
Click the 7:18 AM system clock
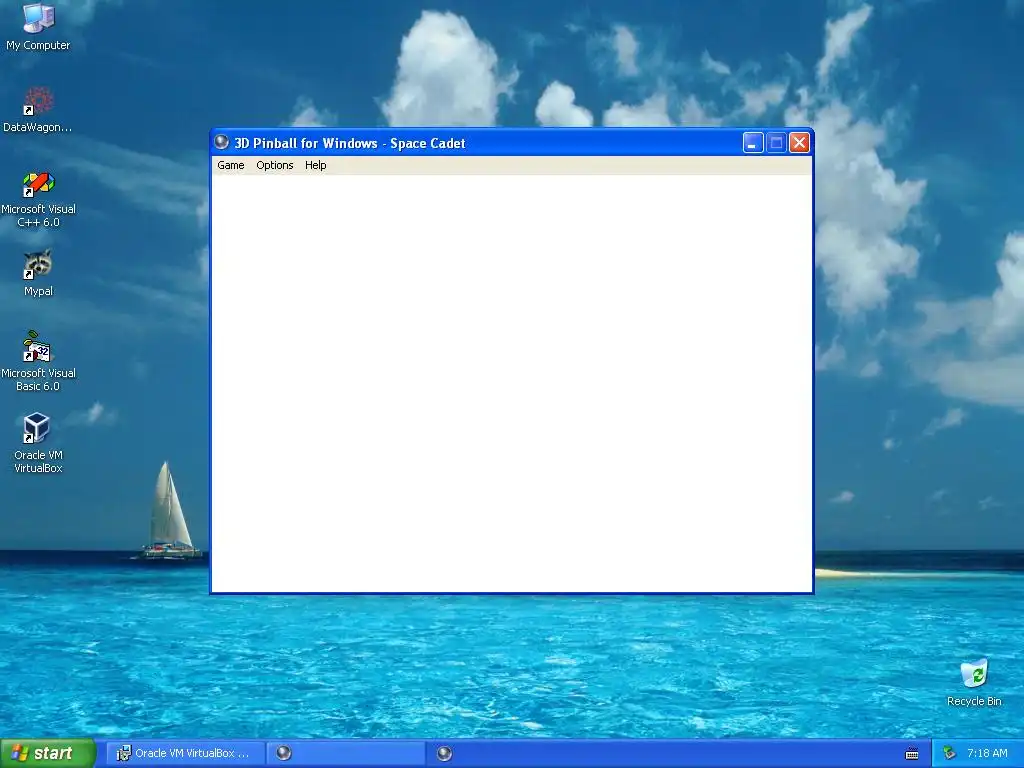pyautogui.click(x=987, y=753)
